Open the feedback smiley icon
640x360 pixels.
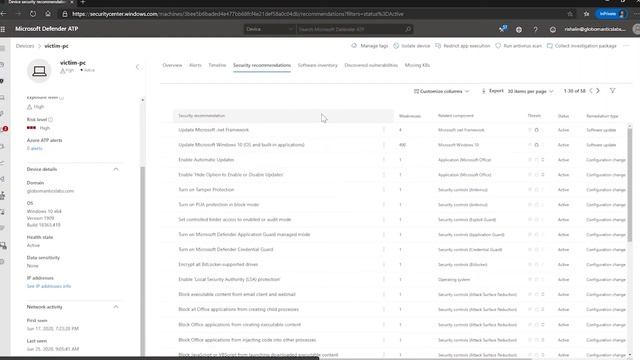[x=553, y=29]
